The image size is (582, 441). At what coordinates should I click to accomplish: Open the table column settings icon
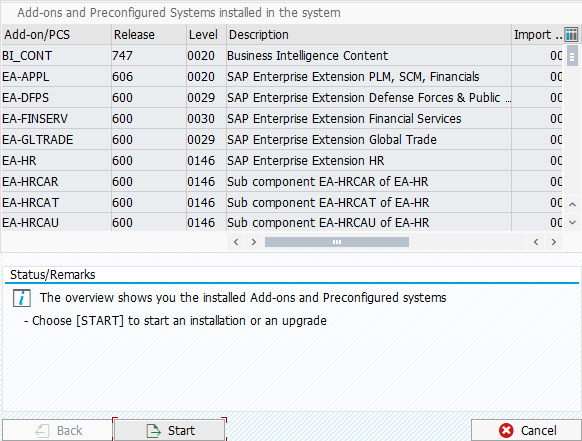point(571,35)
